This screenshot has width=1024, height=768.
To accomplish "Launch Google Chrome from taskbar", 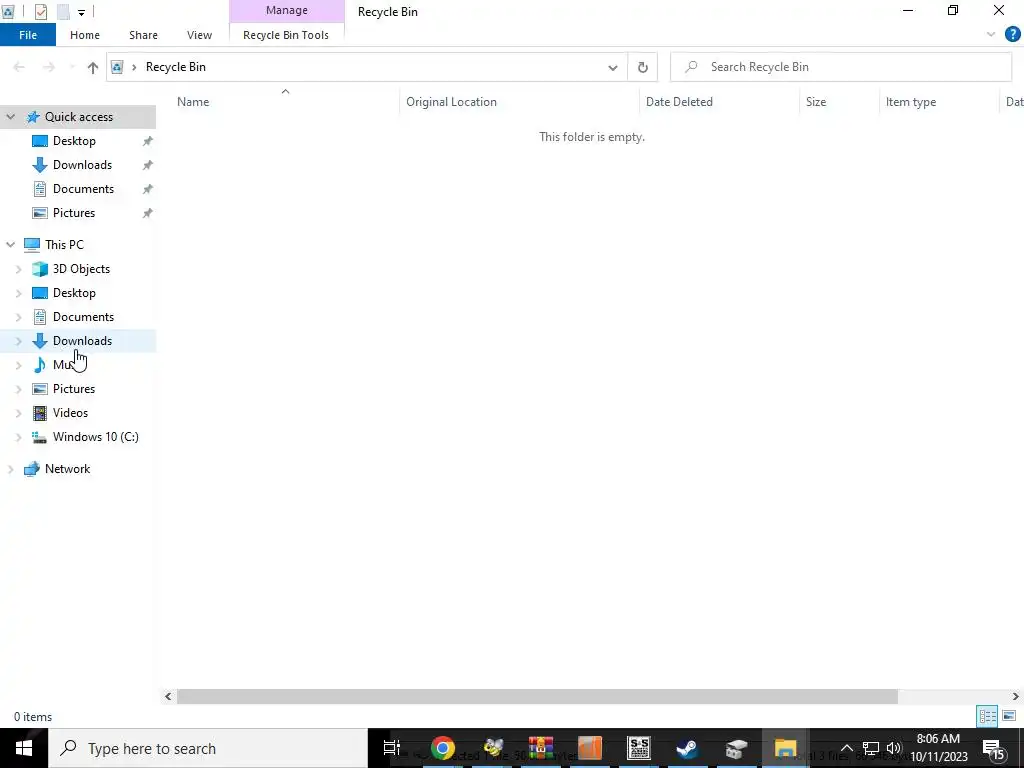I will pyautogui.click(x=443, y=748).
